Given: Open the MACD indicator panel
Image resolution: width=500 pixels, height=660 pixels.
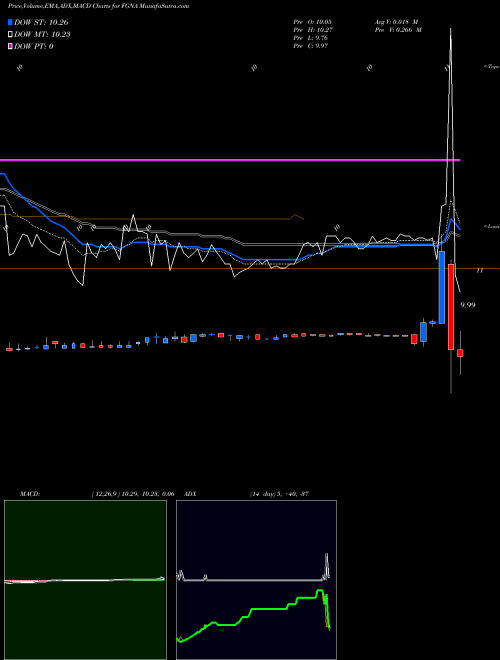Looking at the screenshot, I should (x=85, y=580).
